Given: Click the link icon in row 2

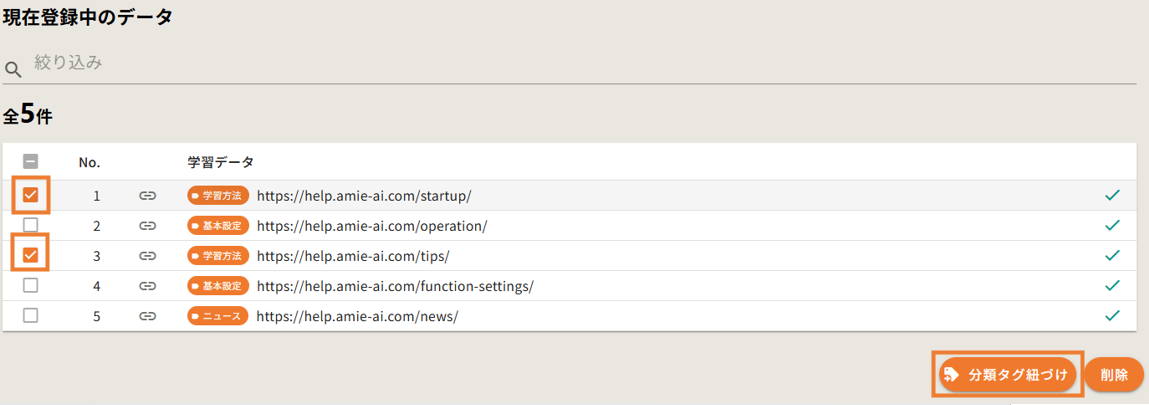Looking at the screenshot, I should (148, 226).
